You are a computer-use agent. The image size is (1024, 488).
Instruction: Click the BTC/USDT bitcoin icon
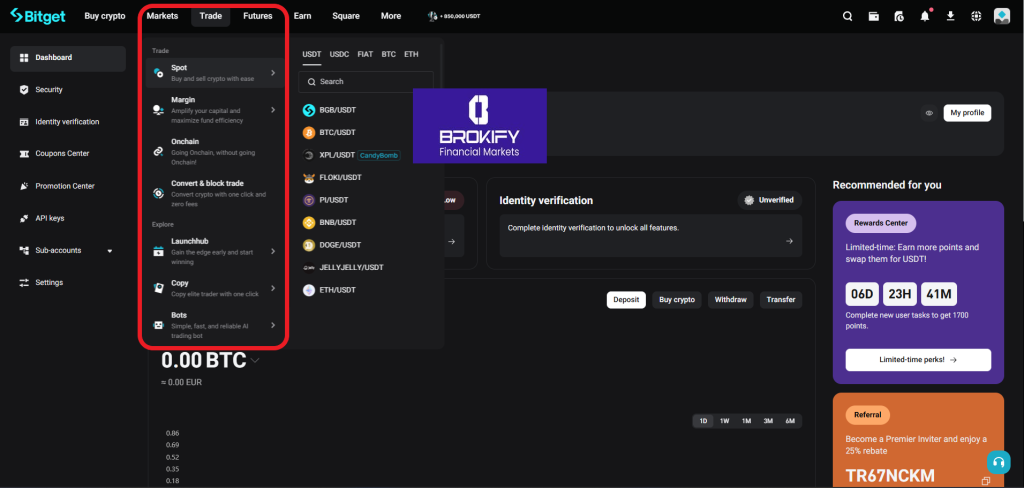(309, 133)
